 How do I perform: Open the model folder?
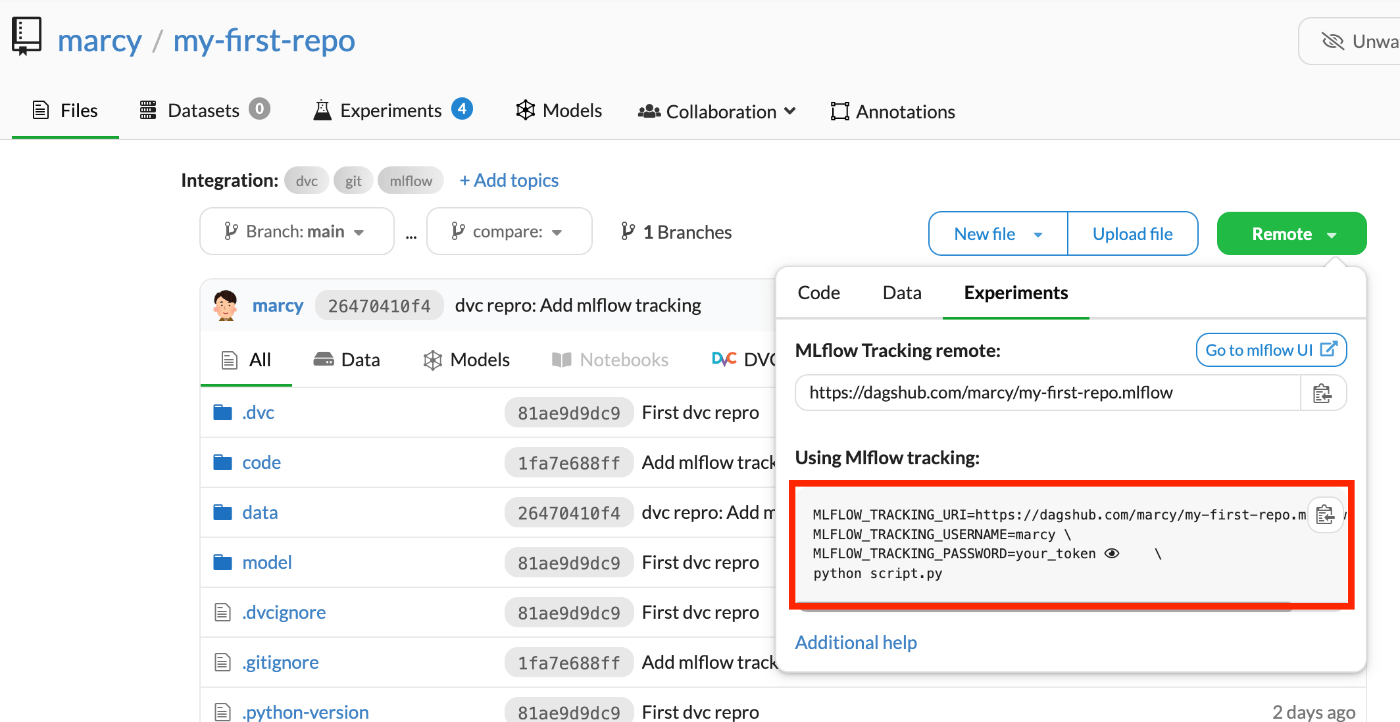(267, 562)
